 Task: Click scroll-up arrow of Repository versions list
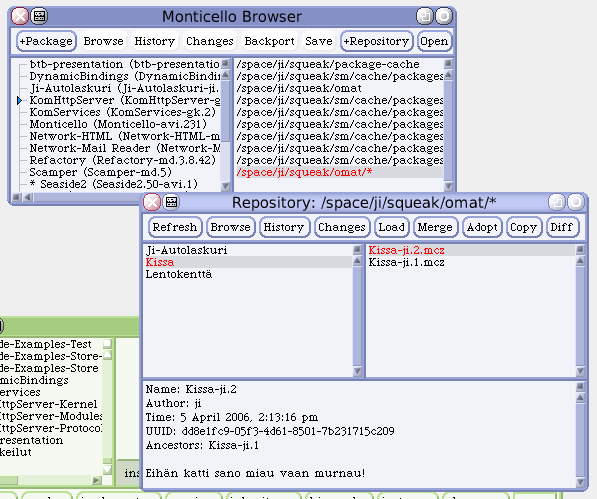(x=580, y=261)
